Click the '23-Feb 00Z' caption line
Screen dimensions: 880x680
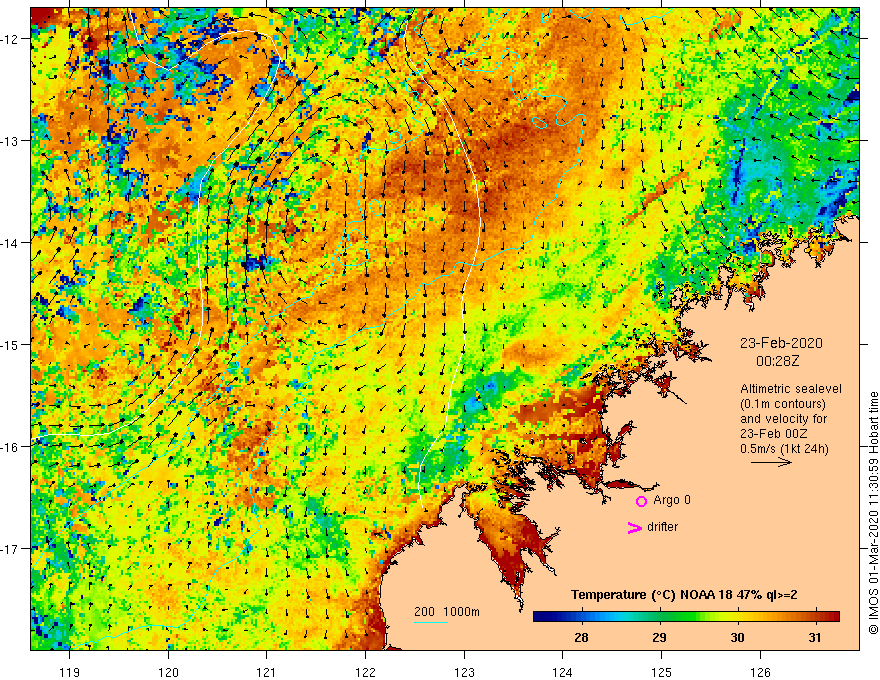(x=774, y=434)
